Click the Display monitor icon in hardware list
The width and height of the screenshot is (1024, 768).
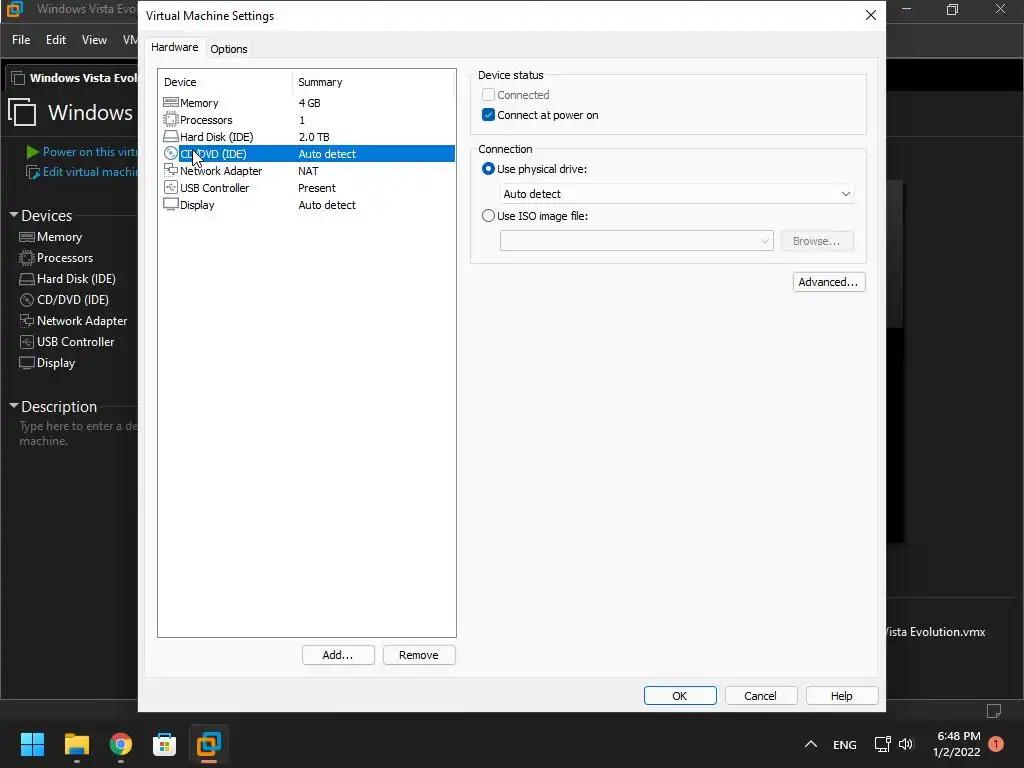[170, 204]
